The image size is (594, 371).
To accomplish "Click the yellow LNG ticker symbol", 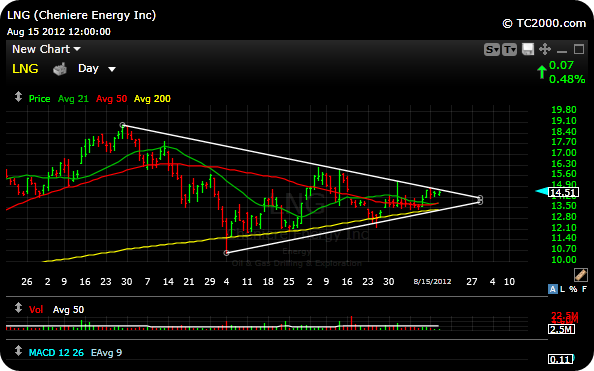I will (25, 69).
